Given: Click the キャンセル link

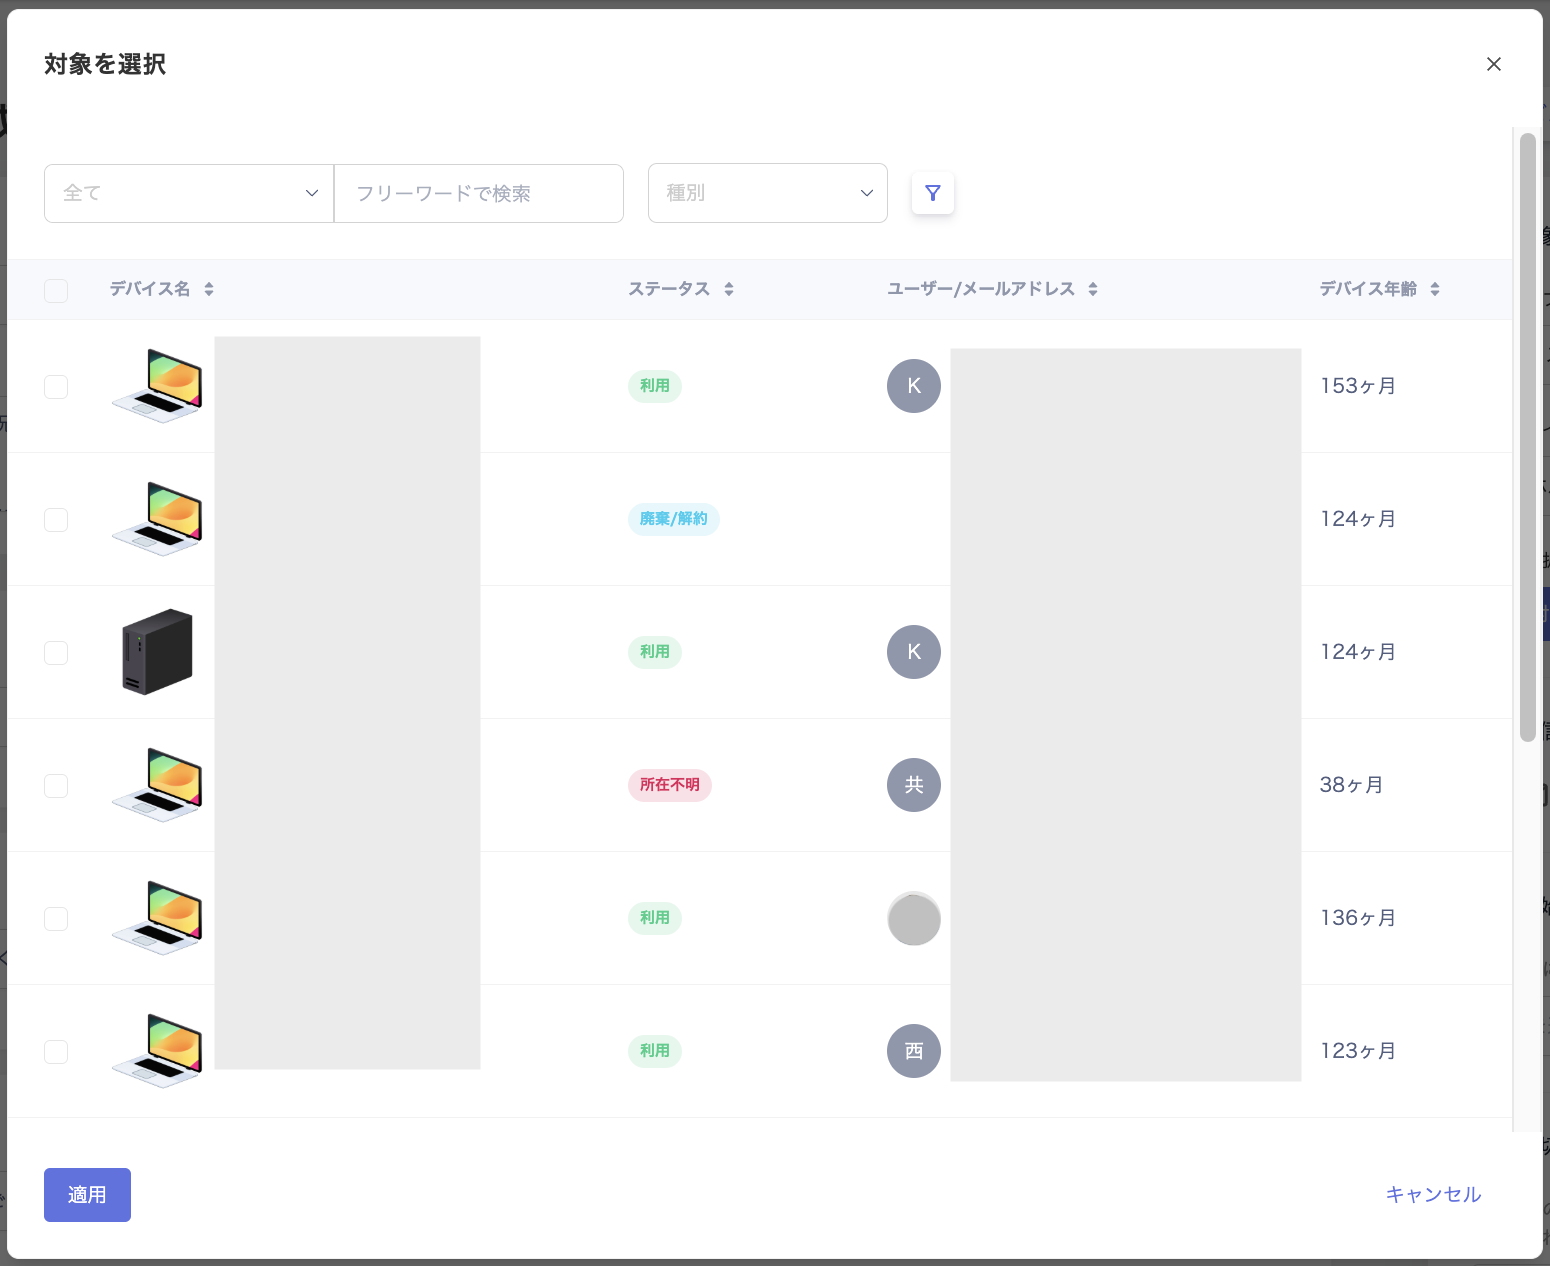Looking at the screenshot, I should click(1433, 1194).
